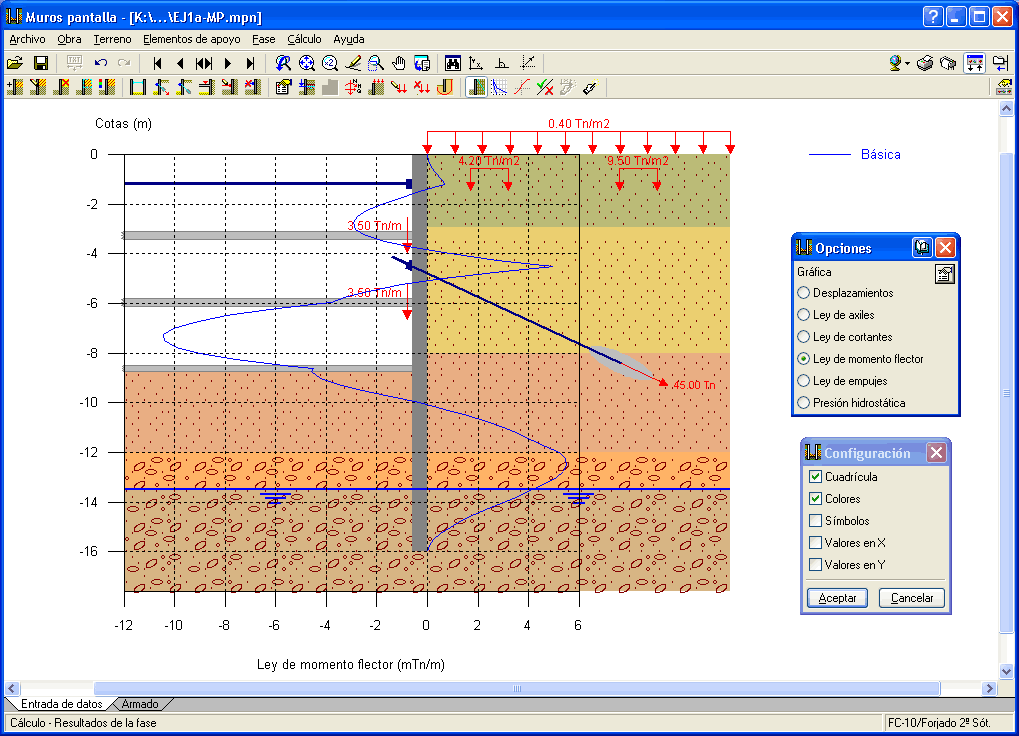Go to the first phase arrow
Viewport: 1019px width, 736px height.
pos(158,63)
